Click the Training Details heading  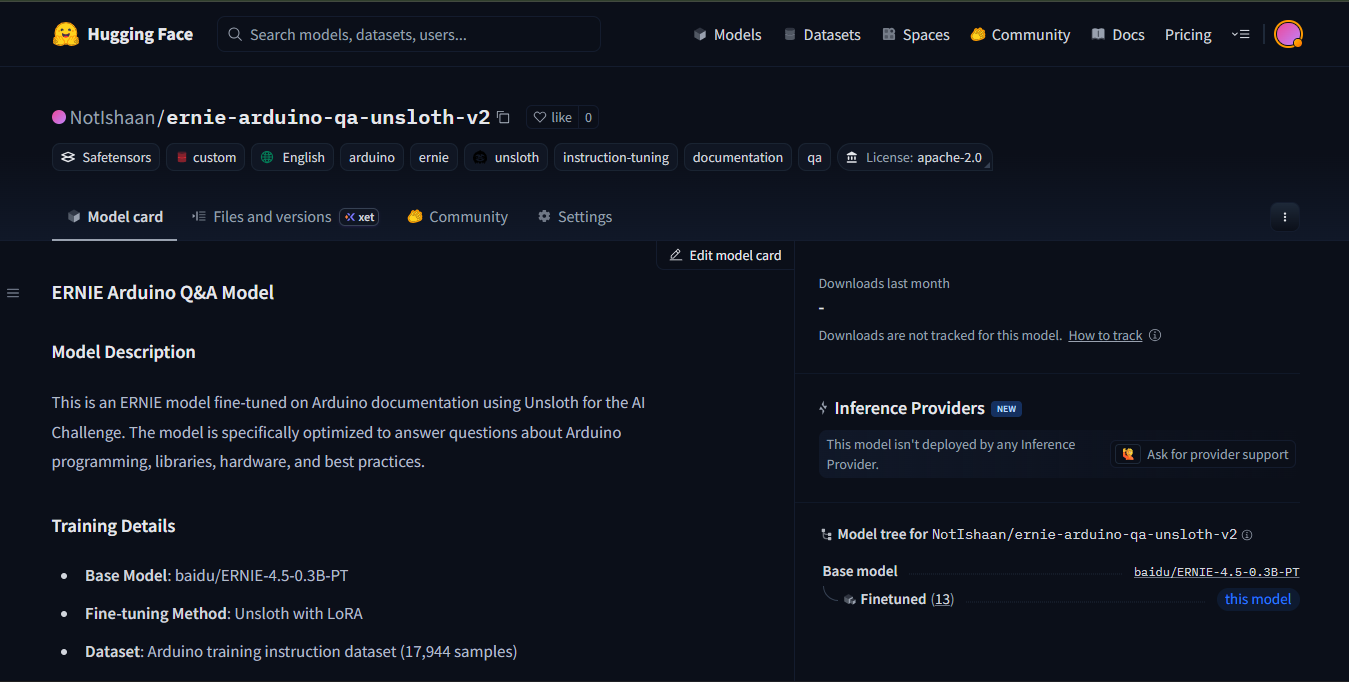(x=114, y=526)
